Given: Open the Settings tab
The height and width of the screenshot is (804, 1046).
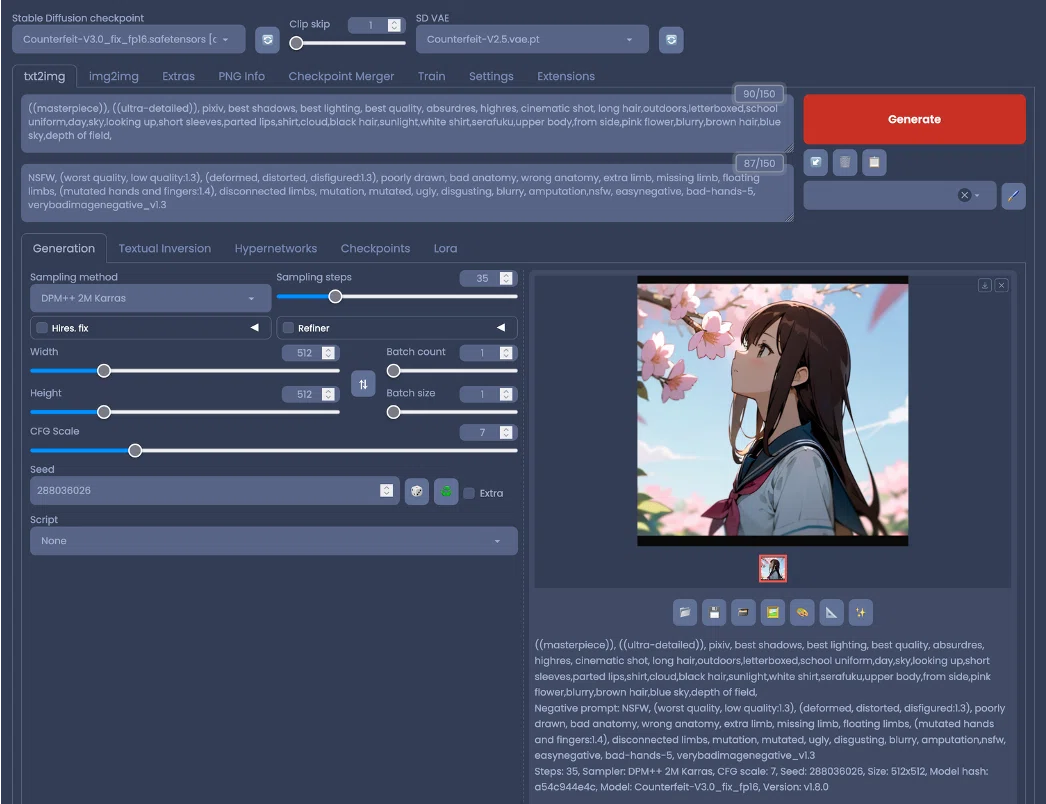Looking at the screenshot, I should tap(491, 76).
